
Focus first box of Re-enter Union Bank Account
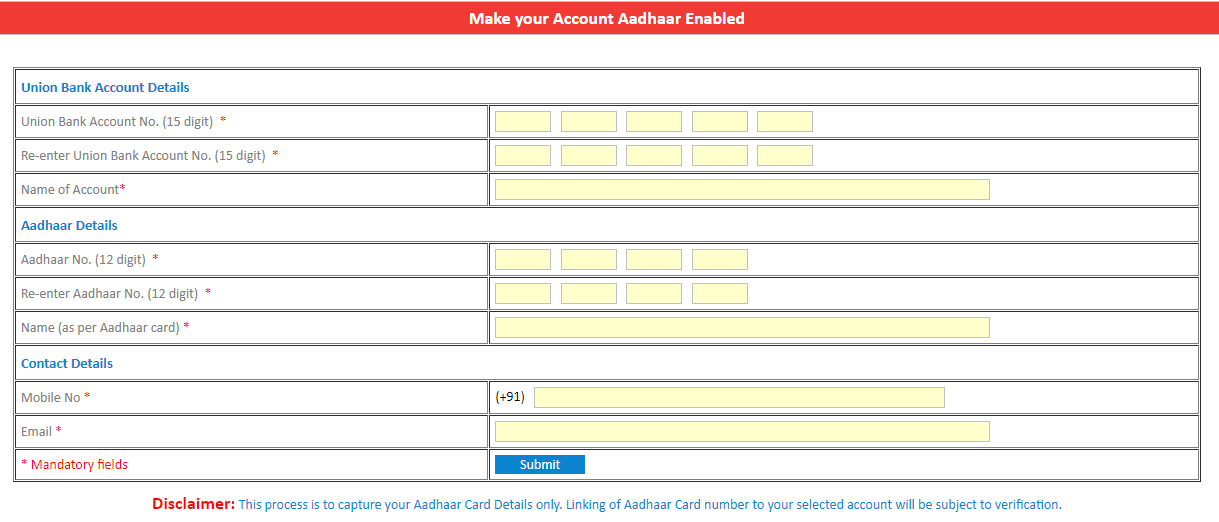[523, 156]
